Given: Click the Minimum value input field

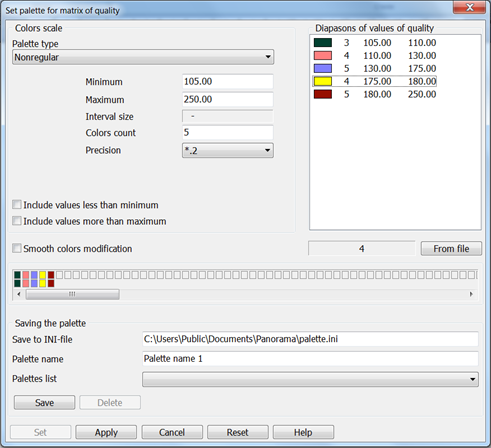Looking at the screenshot, I should point(228,81).
